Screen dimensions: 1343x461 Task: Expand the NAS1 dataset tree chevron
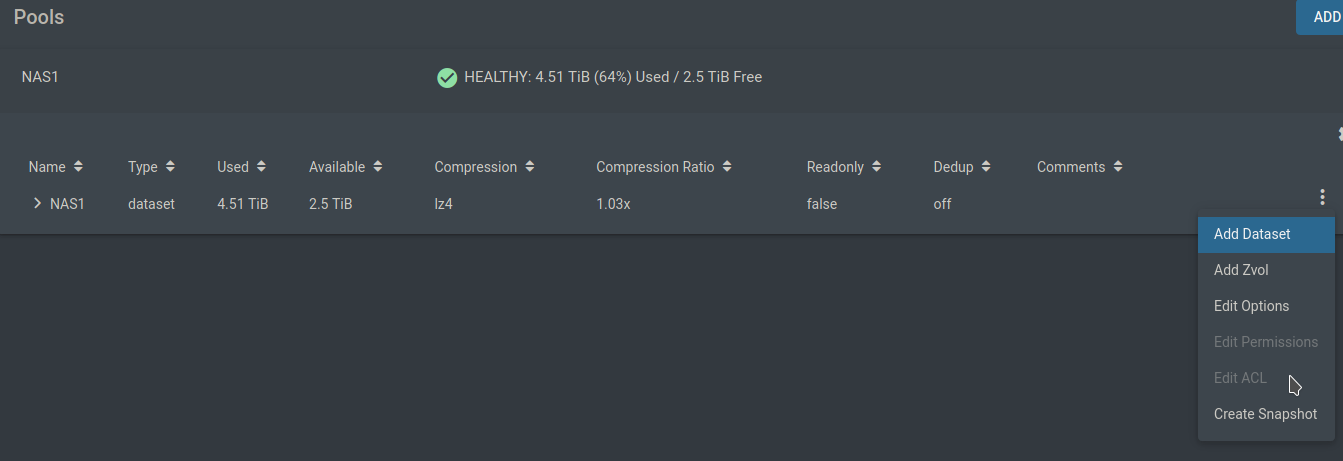coord(37,203)
